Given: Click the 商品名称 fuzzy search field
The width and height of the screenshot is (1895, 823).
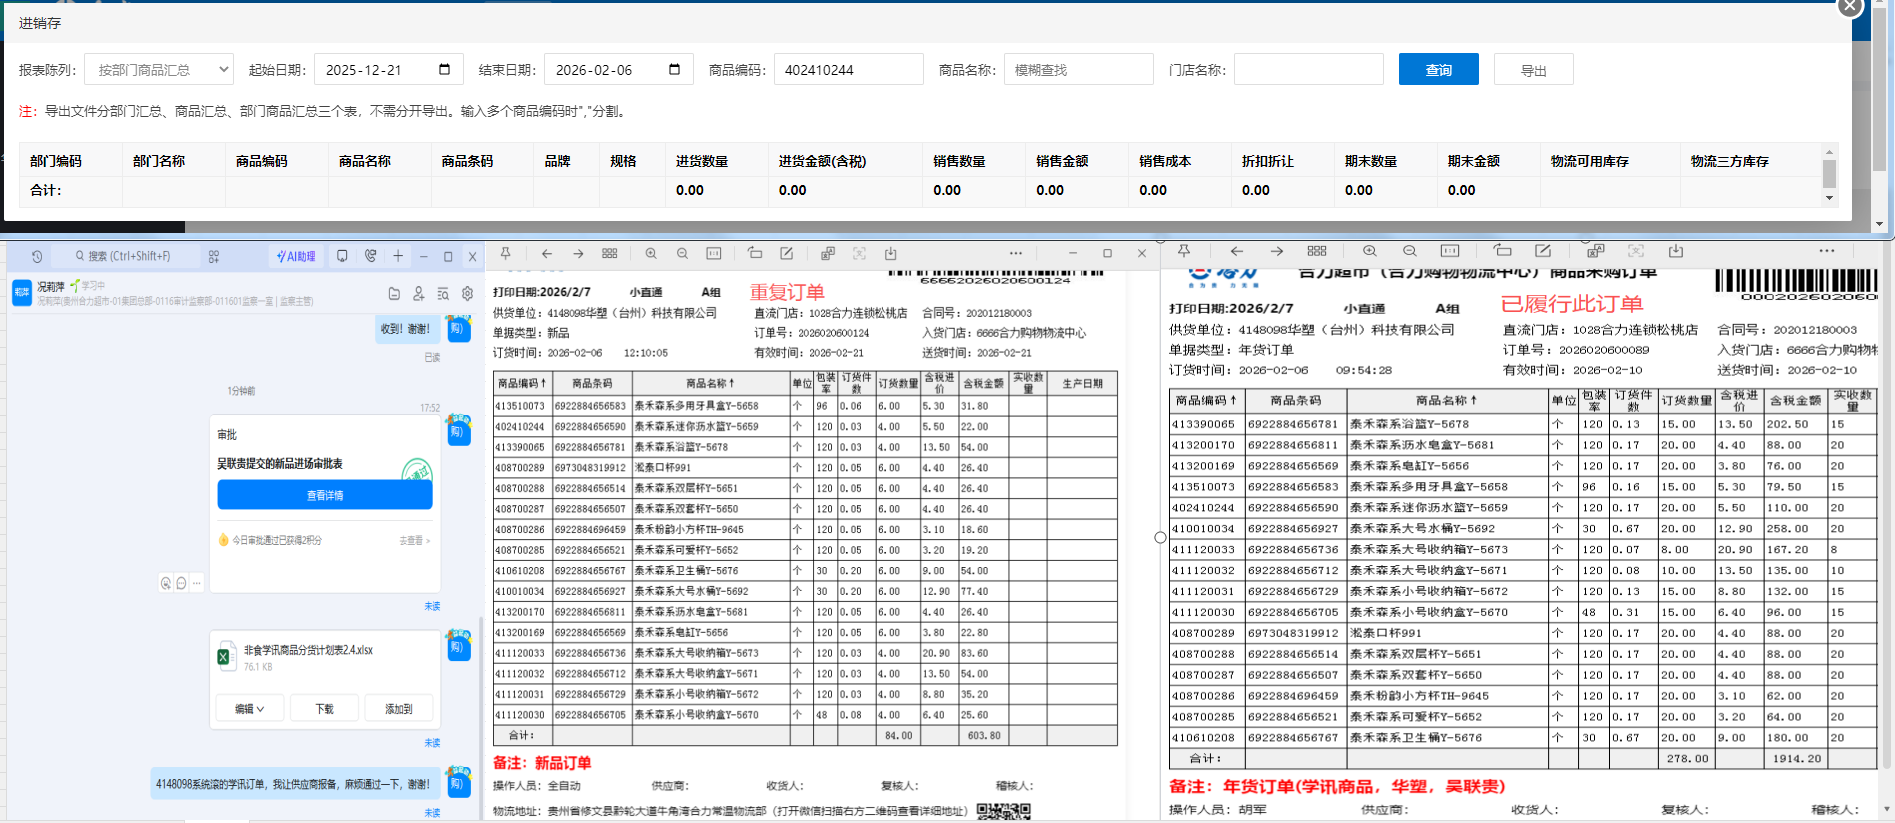Looking at the screenshot, I should click(1078, 70).
